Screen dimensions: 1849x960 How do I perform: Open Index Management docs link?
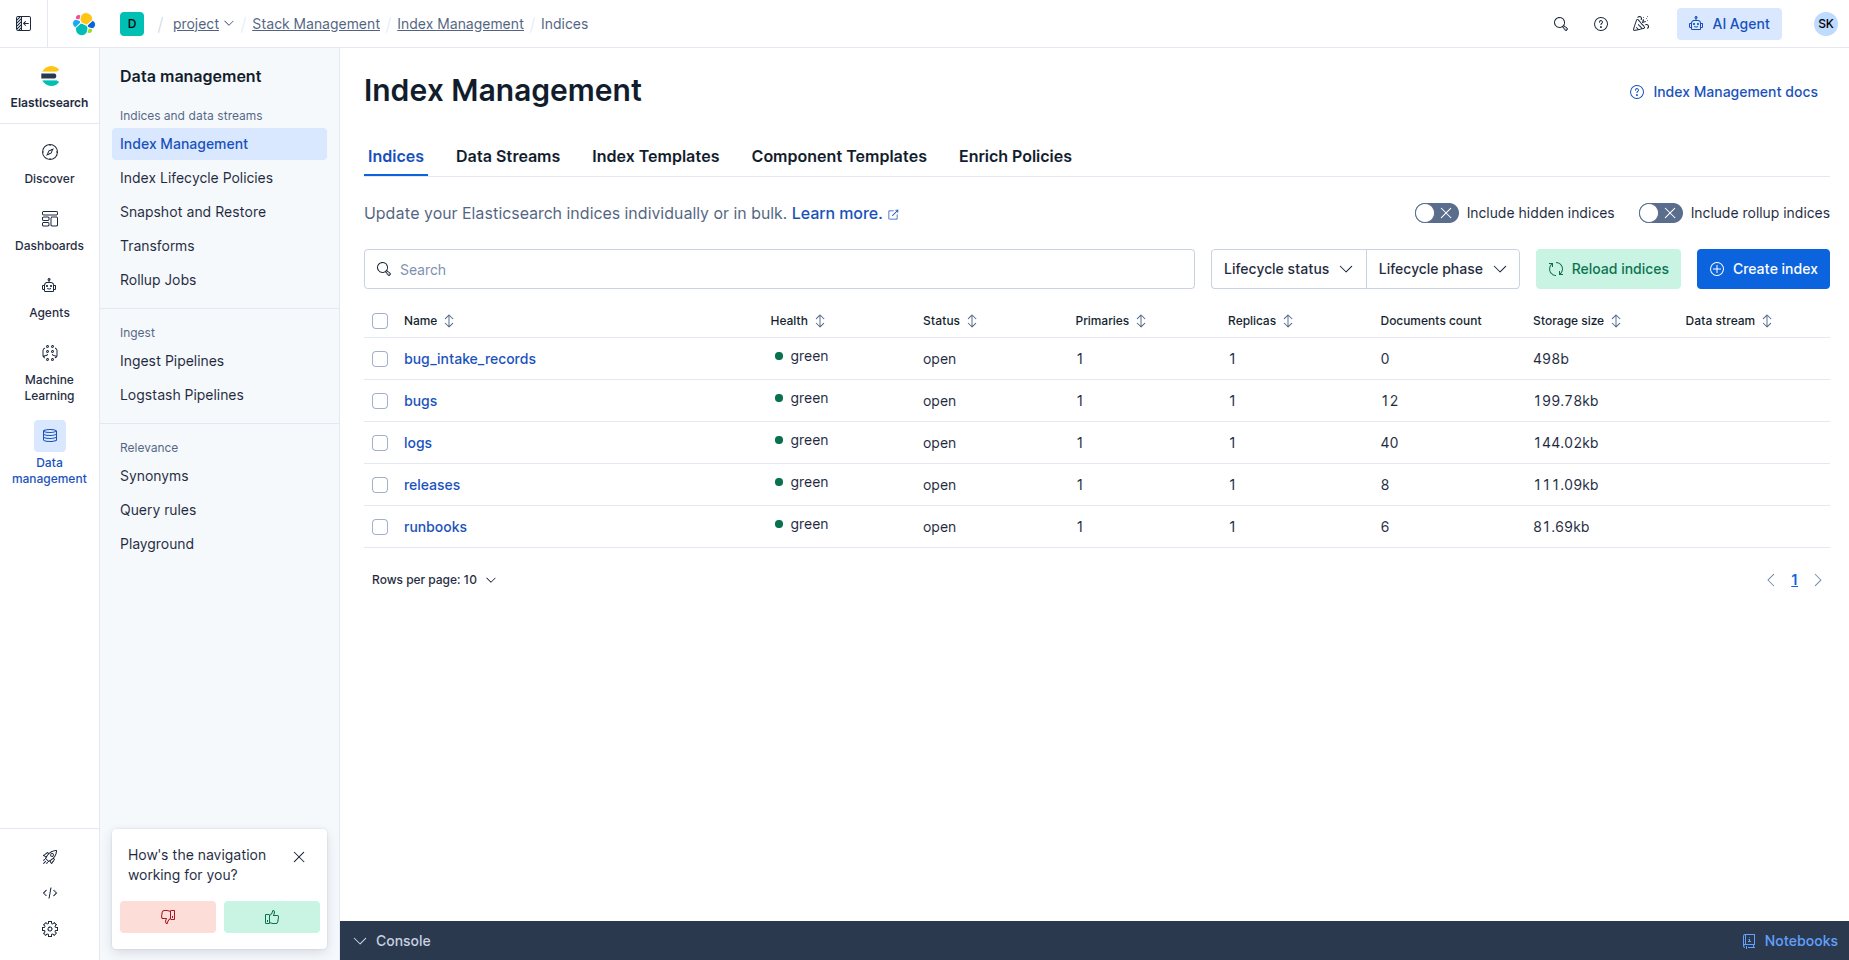coord(1724,92)
